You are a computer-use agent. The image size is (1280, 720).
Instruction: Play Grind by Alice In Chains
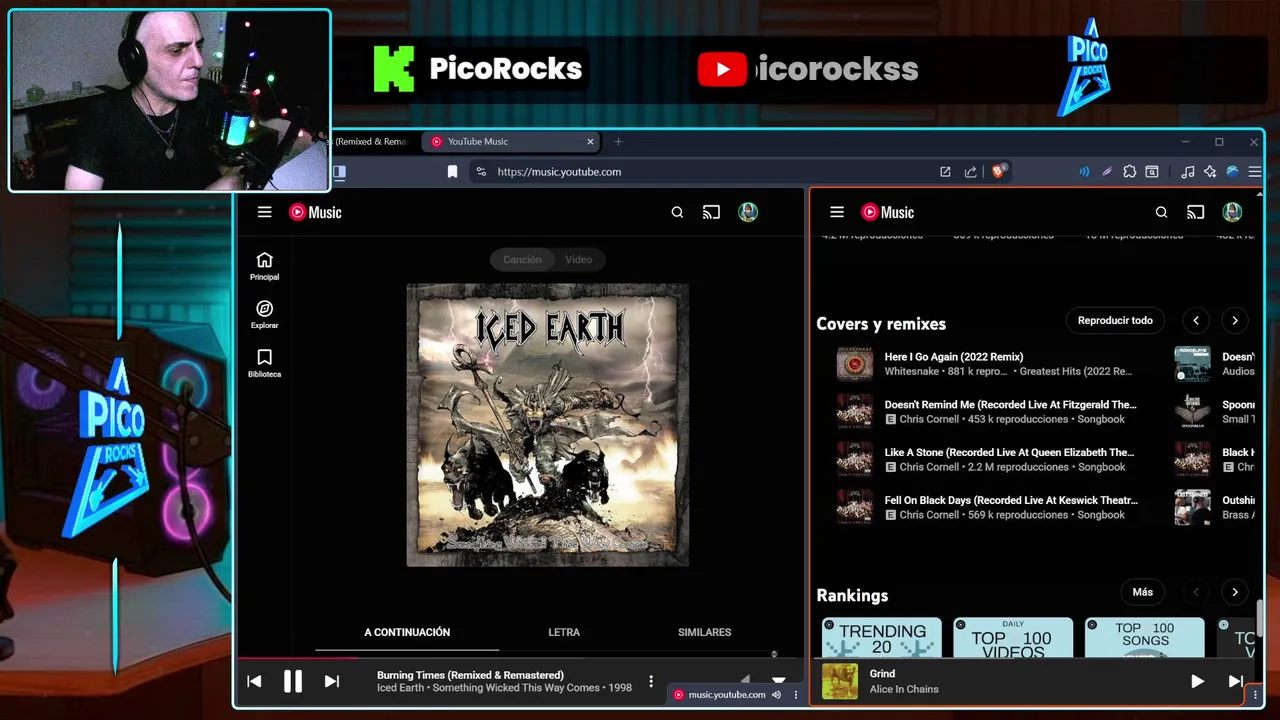pyautogui.click(x=1197, y=681)
